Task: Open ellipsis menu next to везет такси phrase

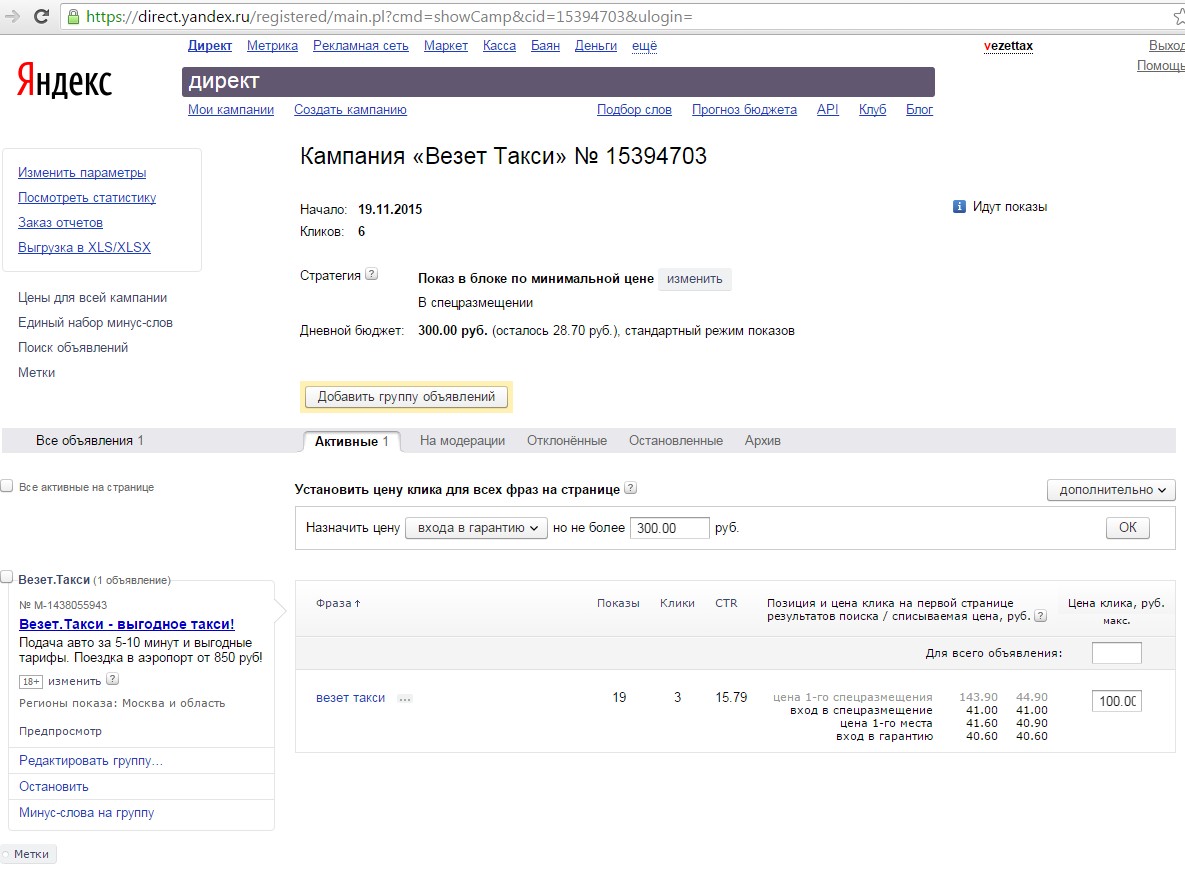Action: click(405, 699)
